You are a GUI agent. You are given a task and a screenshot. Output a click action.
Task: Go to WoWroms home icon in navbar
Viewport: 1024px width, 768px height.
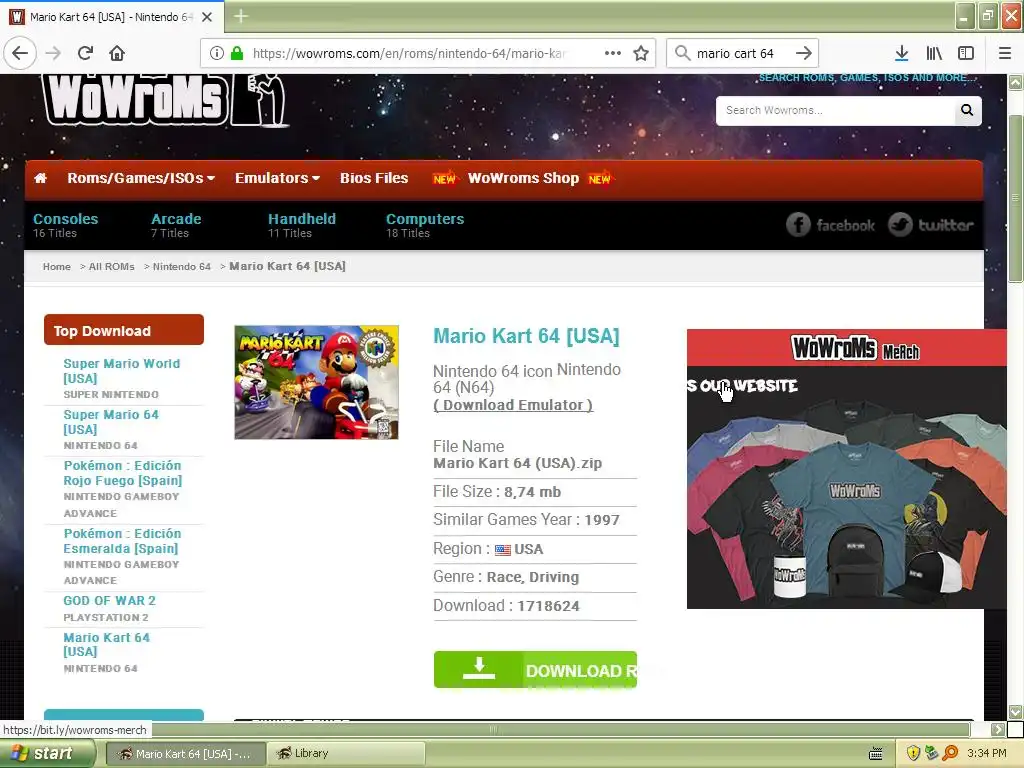click(40, 178)
